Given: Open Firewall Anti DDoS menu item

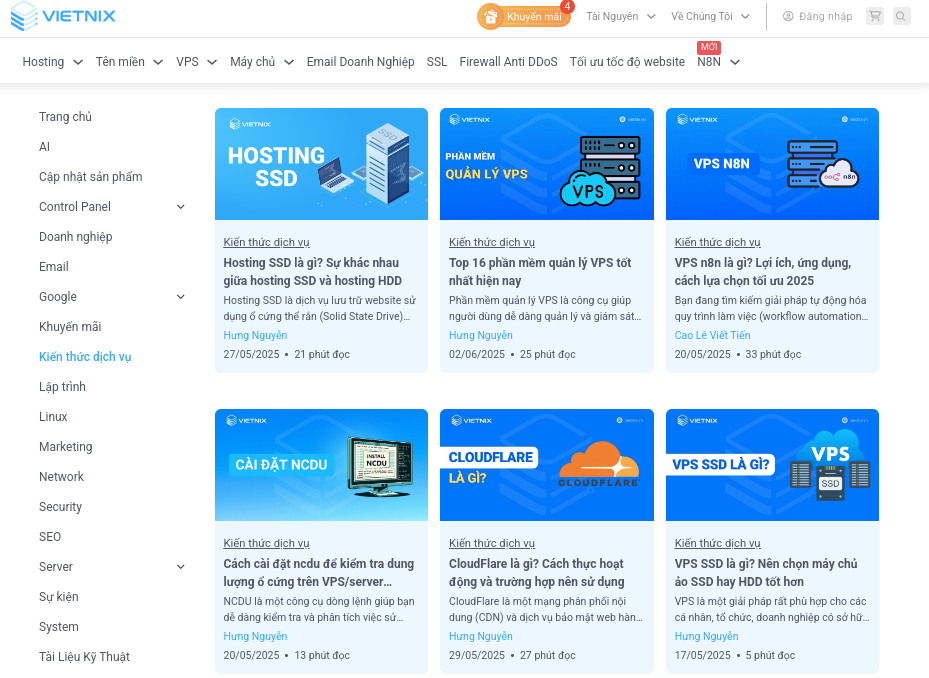Looking at the screenshot, I should tap(508, 62).
